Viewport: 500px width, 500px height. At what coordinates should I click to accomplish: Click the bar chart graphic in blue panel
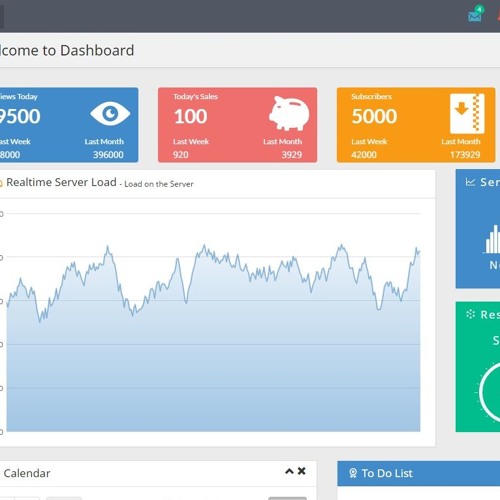(492, 239)
